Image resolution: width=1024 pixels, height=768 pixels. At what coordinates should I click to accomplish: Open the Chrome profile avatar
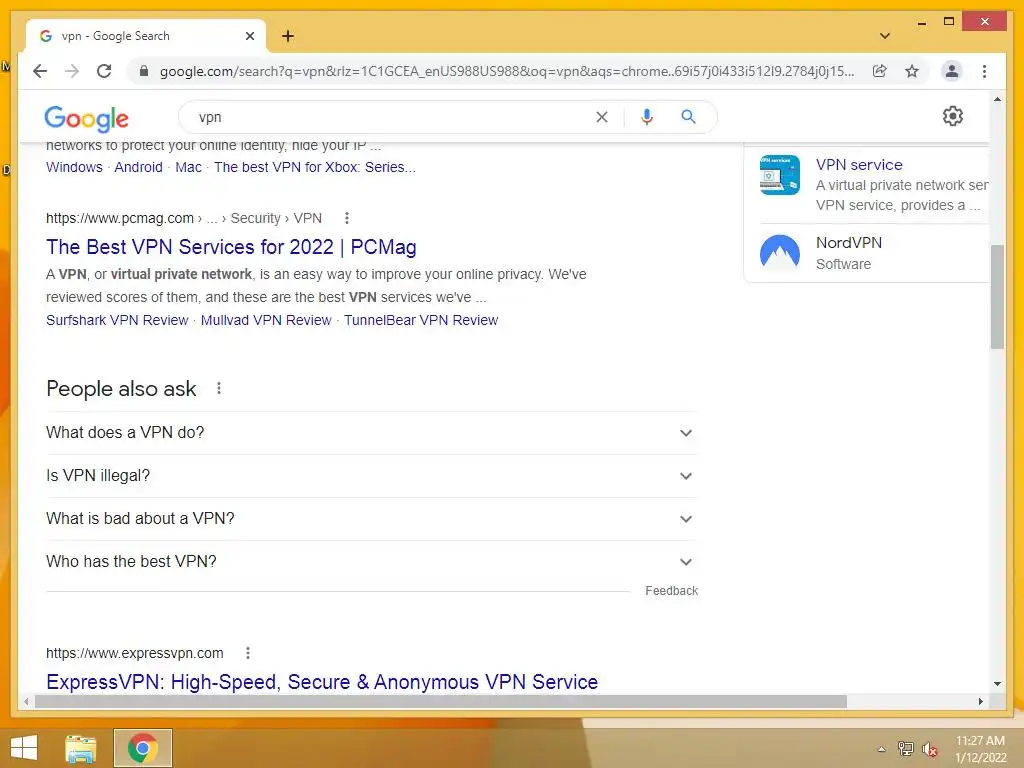pyautogui.click(x=952, y=71)
